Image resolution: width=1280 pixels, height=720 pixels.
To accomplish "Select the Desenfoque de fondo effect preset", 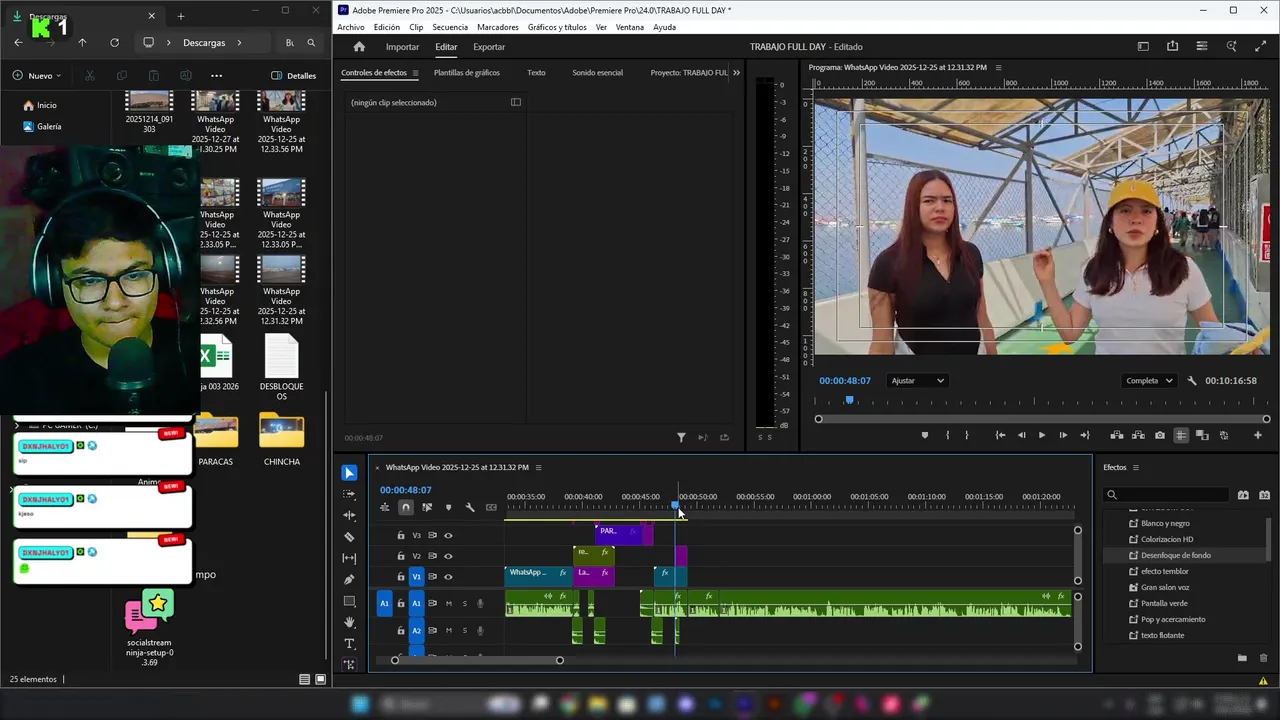I will click(1175, 555).
